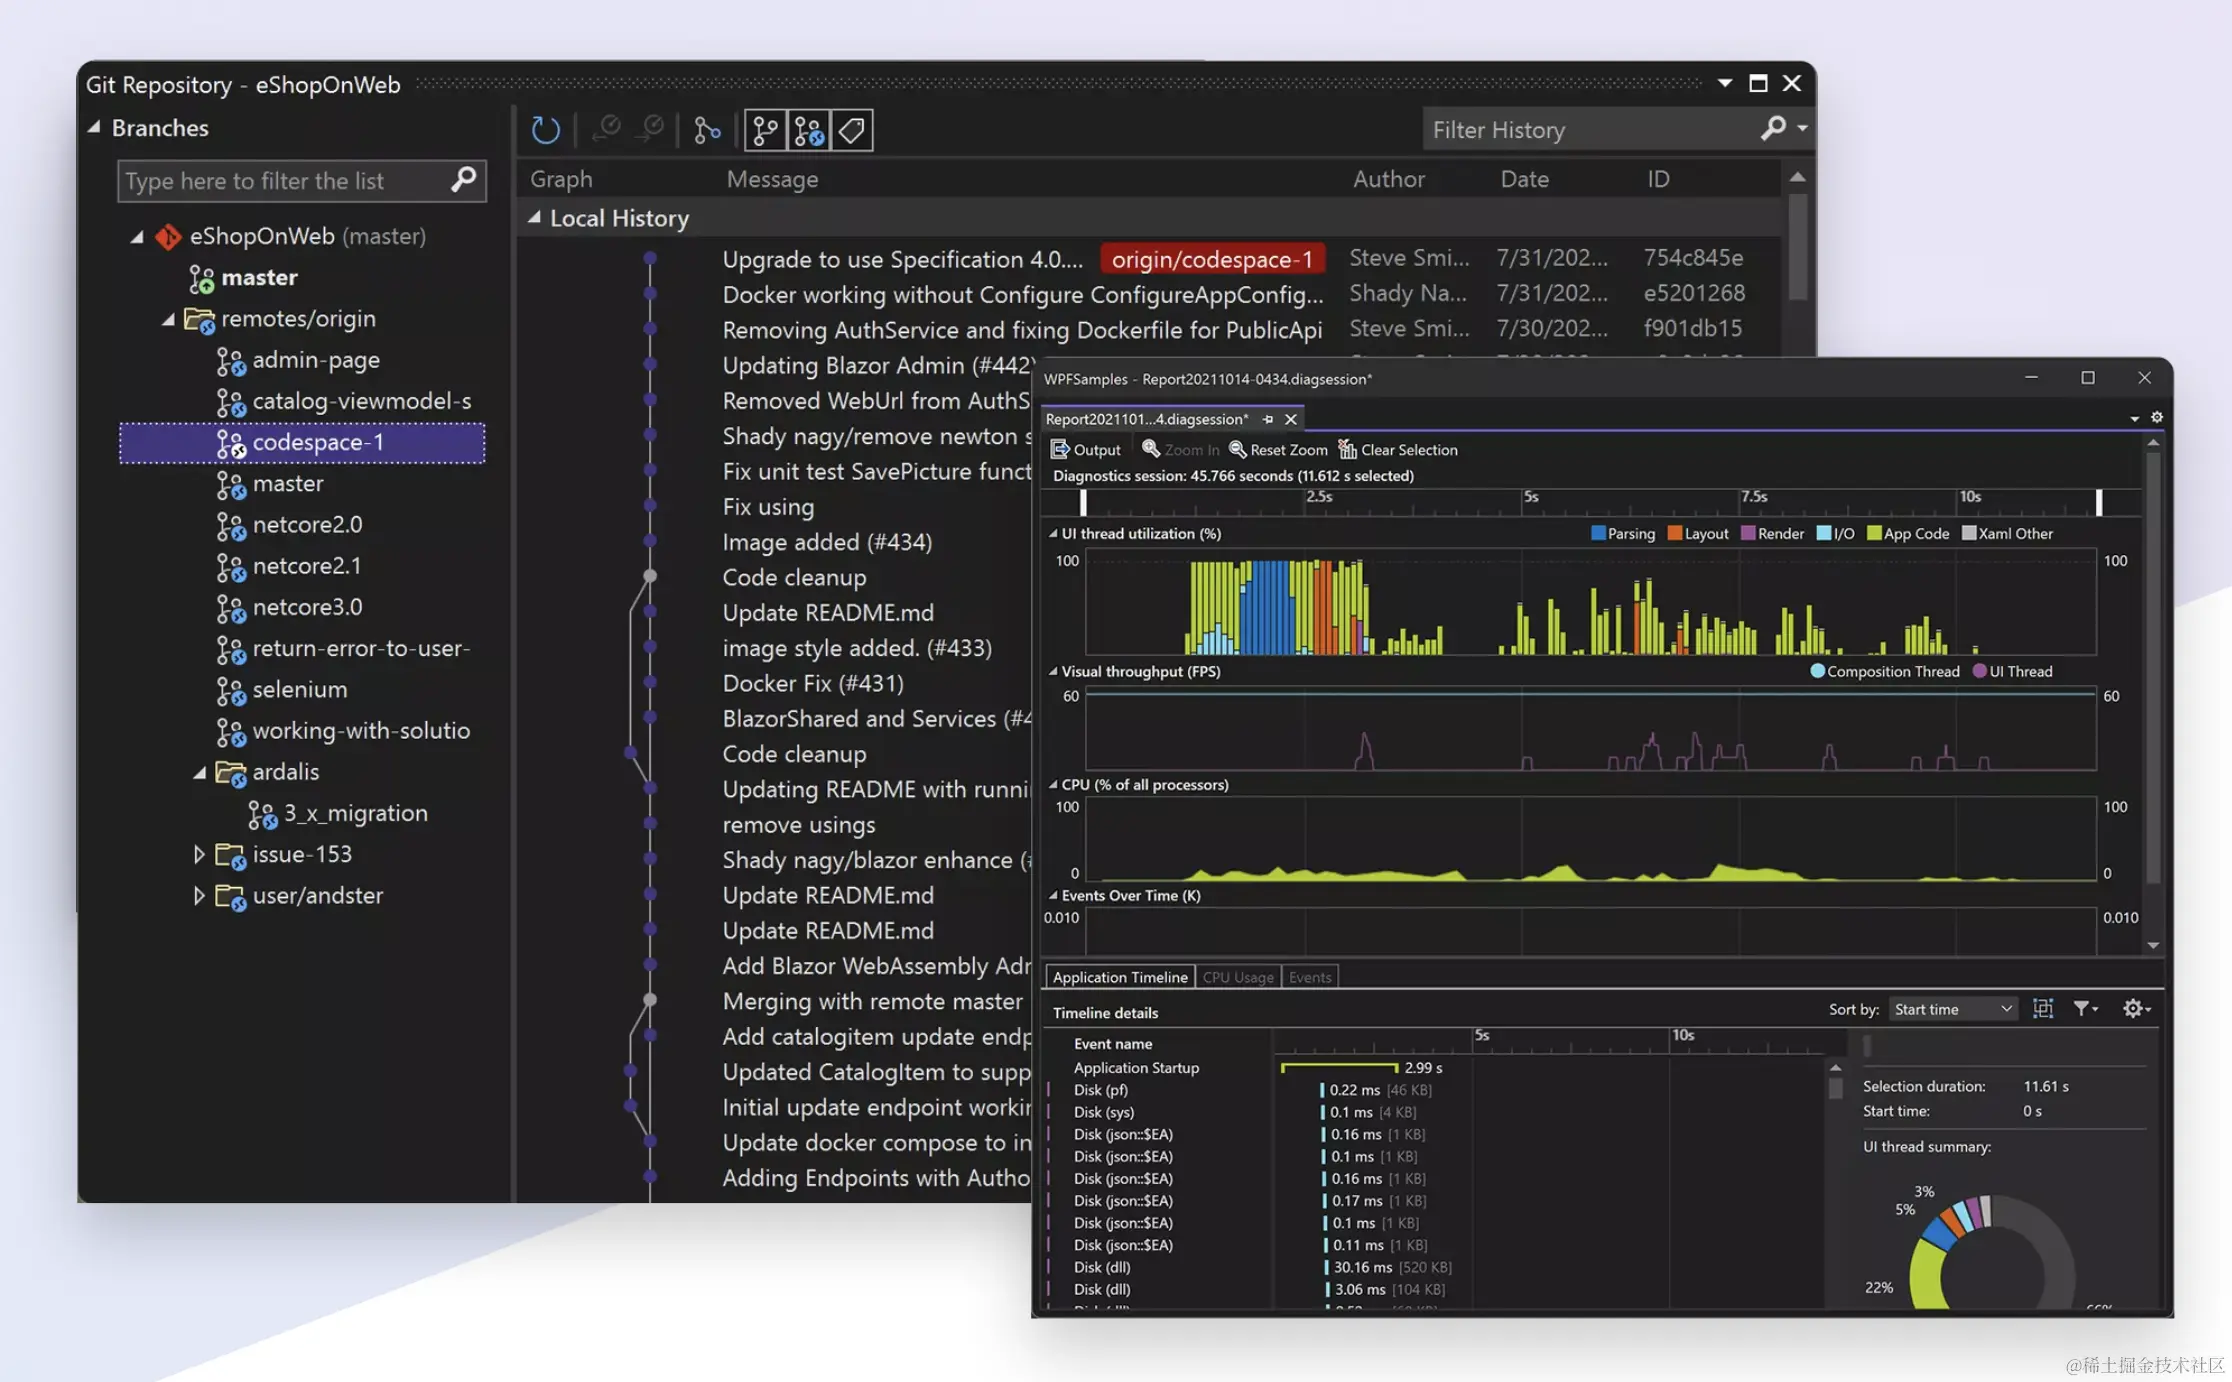Toggle show remote branches button
2232x1382 pixels.
pyautogui.click(x=808, y=130)
